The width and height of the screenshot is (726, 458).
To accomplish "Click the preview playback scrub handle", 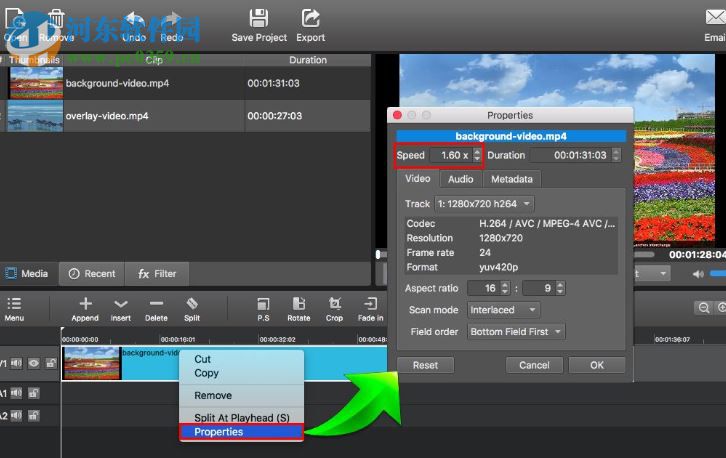I will tap(378, 254).
